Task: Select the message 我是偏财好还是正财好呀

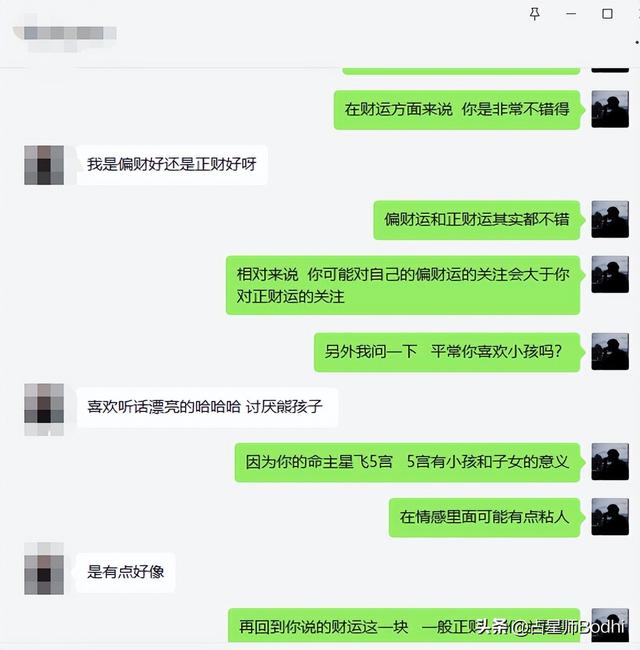Action: [172, 165]
